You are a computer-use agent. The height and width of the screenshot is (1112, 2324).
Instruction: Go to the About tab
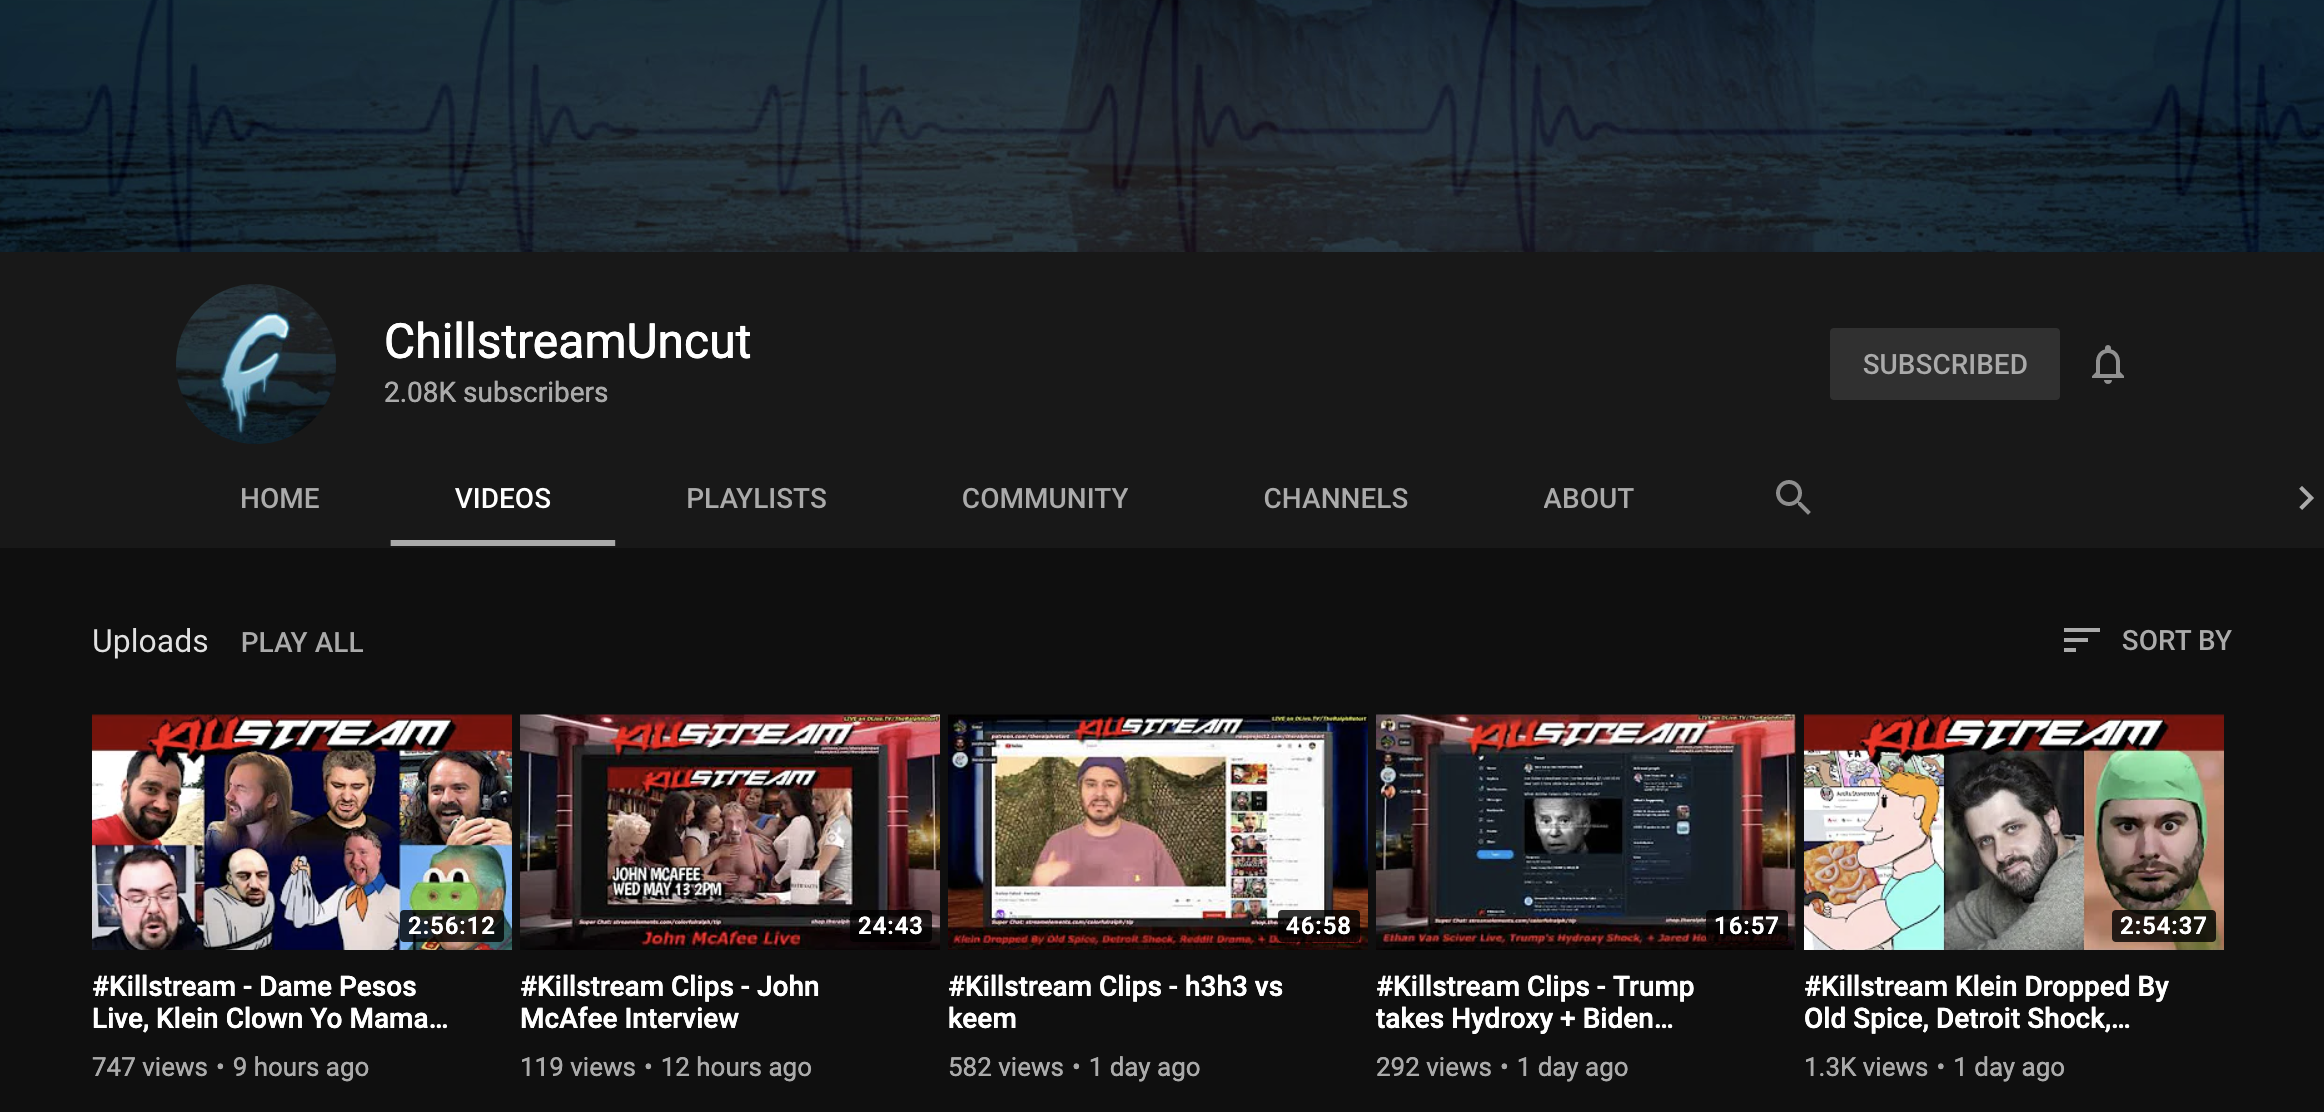coord(1588,498)
